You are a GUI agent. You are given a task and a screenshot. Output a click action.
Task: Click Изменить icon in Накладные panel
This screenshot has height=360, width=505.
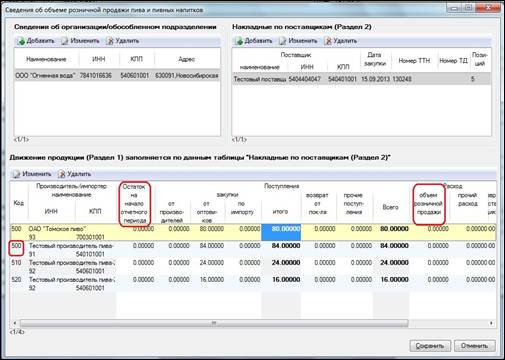tap(282, 41)
